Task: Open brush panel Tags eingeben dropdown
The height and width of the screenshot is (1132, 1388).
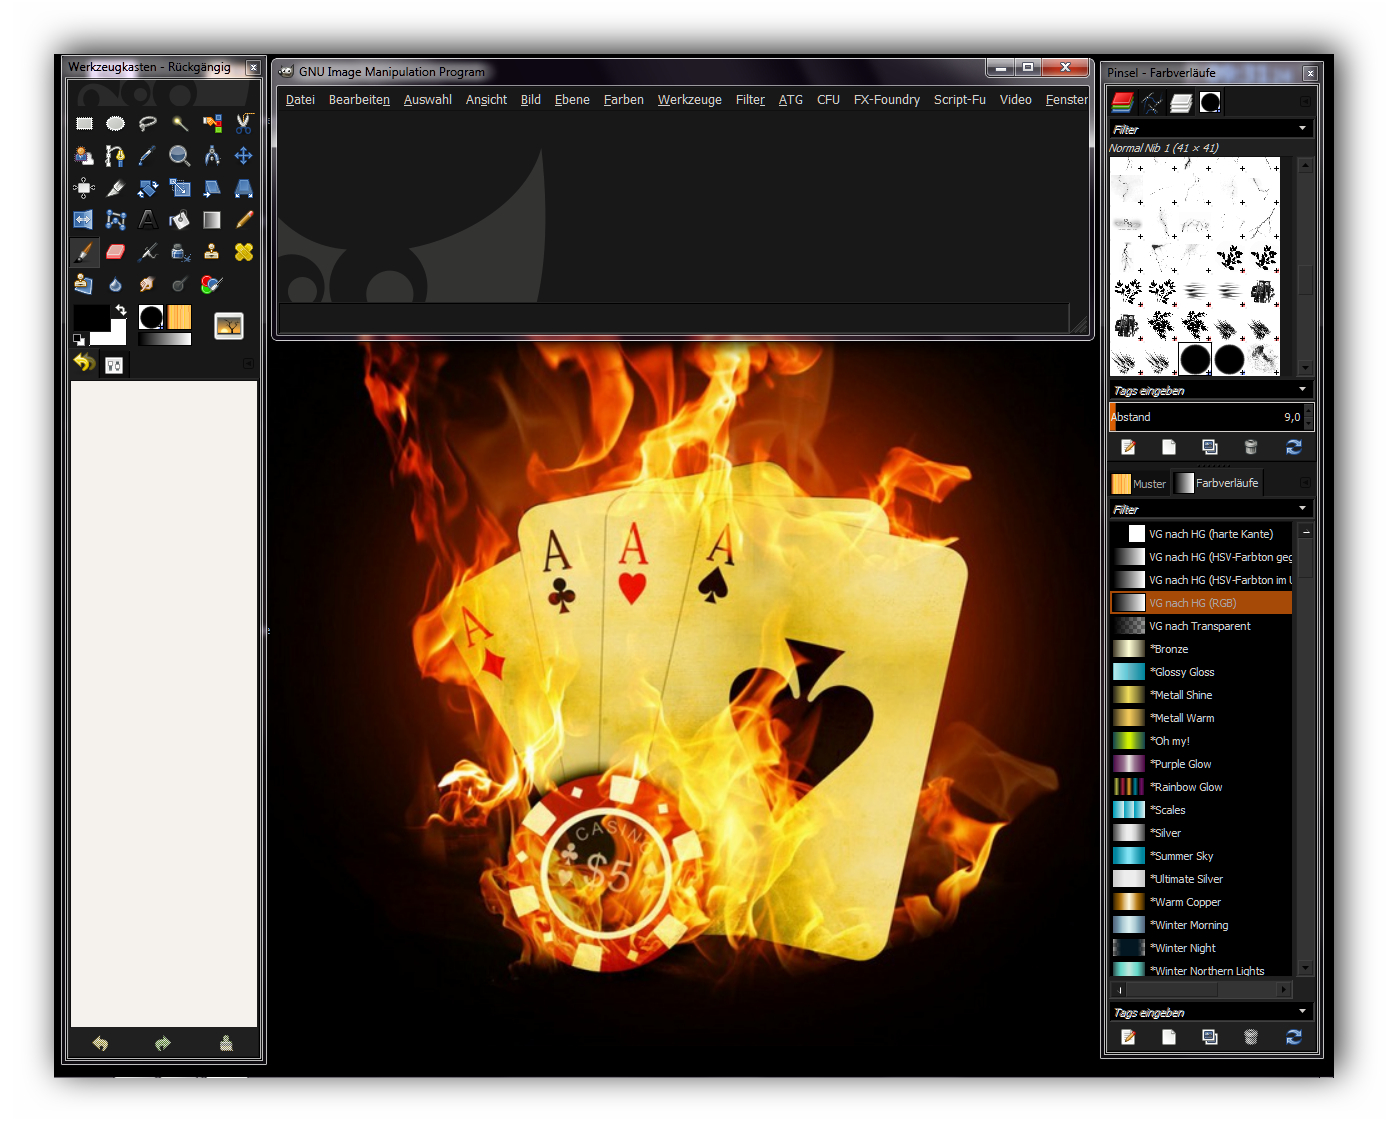Action: [x=1302, y=390]
